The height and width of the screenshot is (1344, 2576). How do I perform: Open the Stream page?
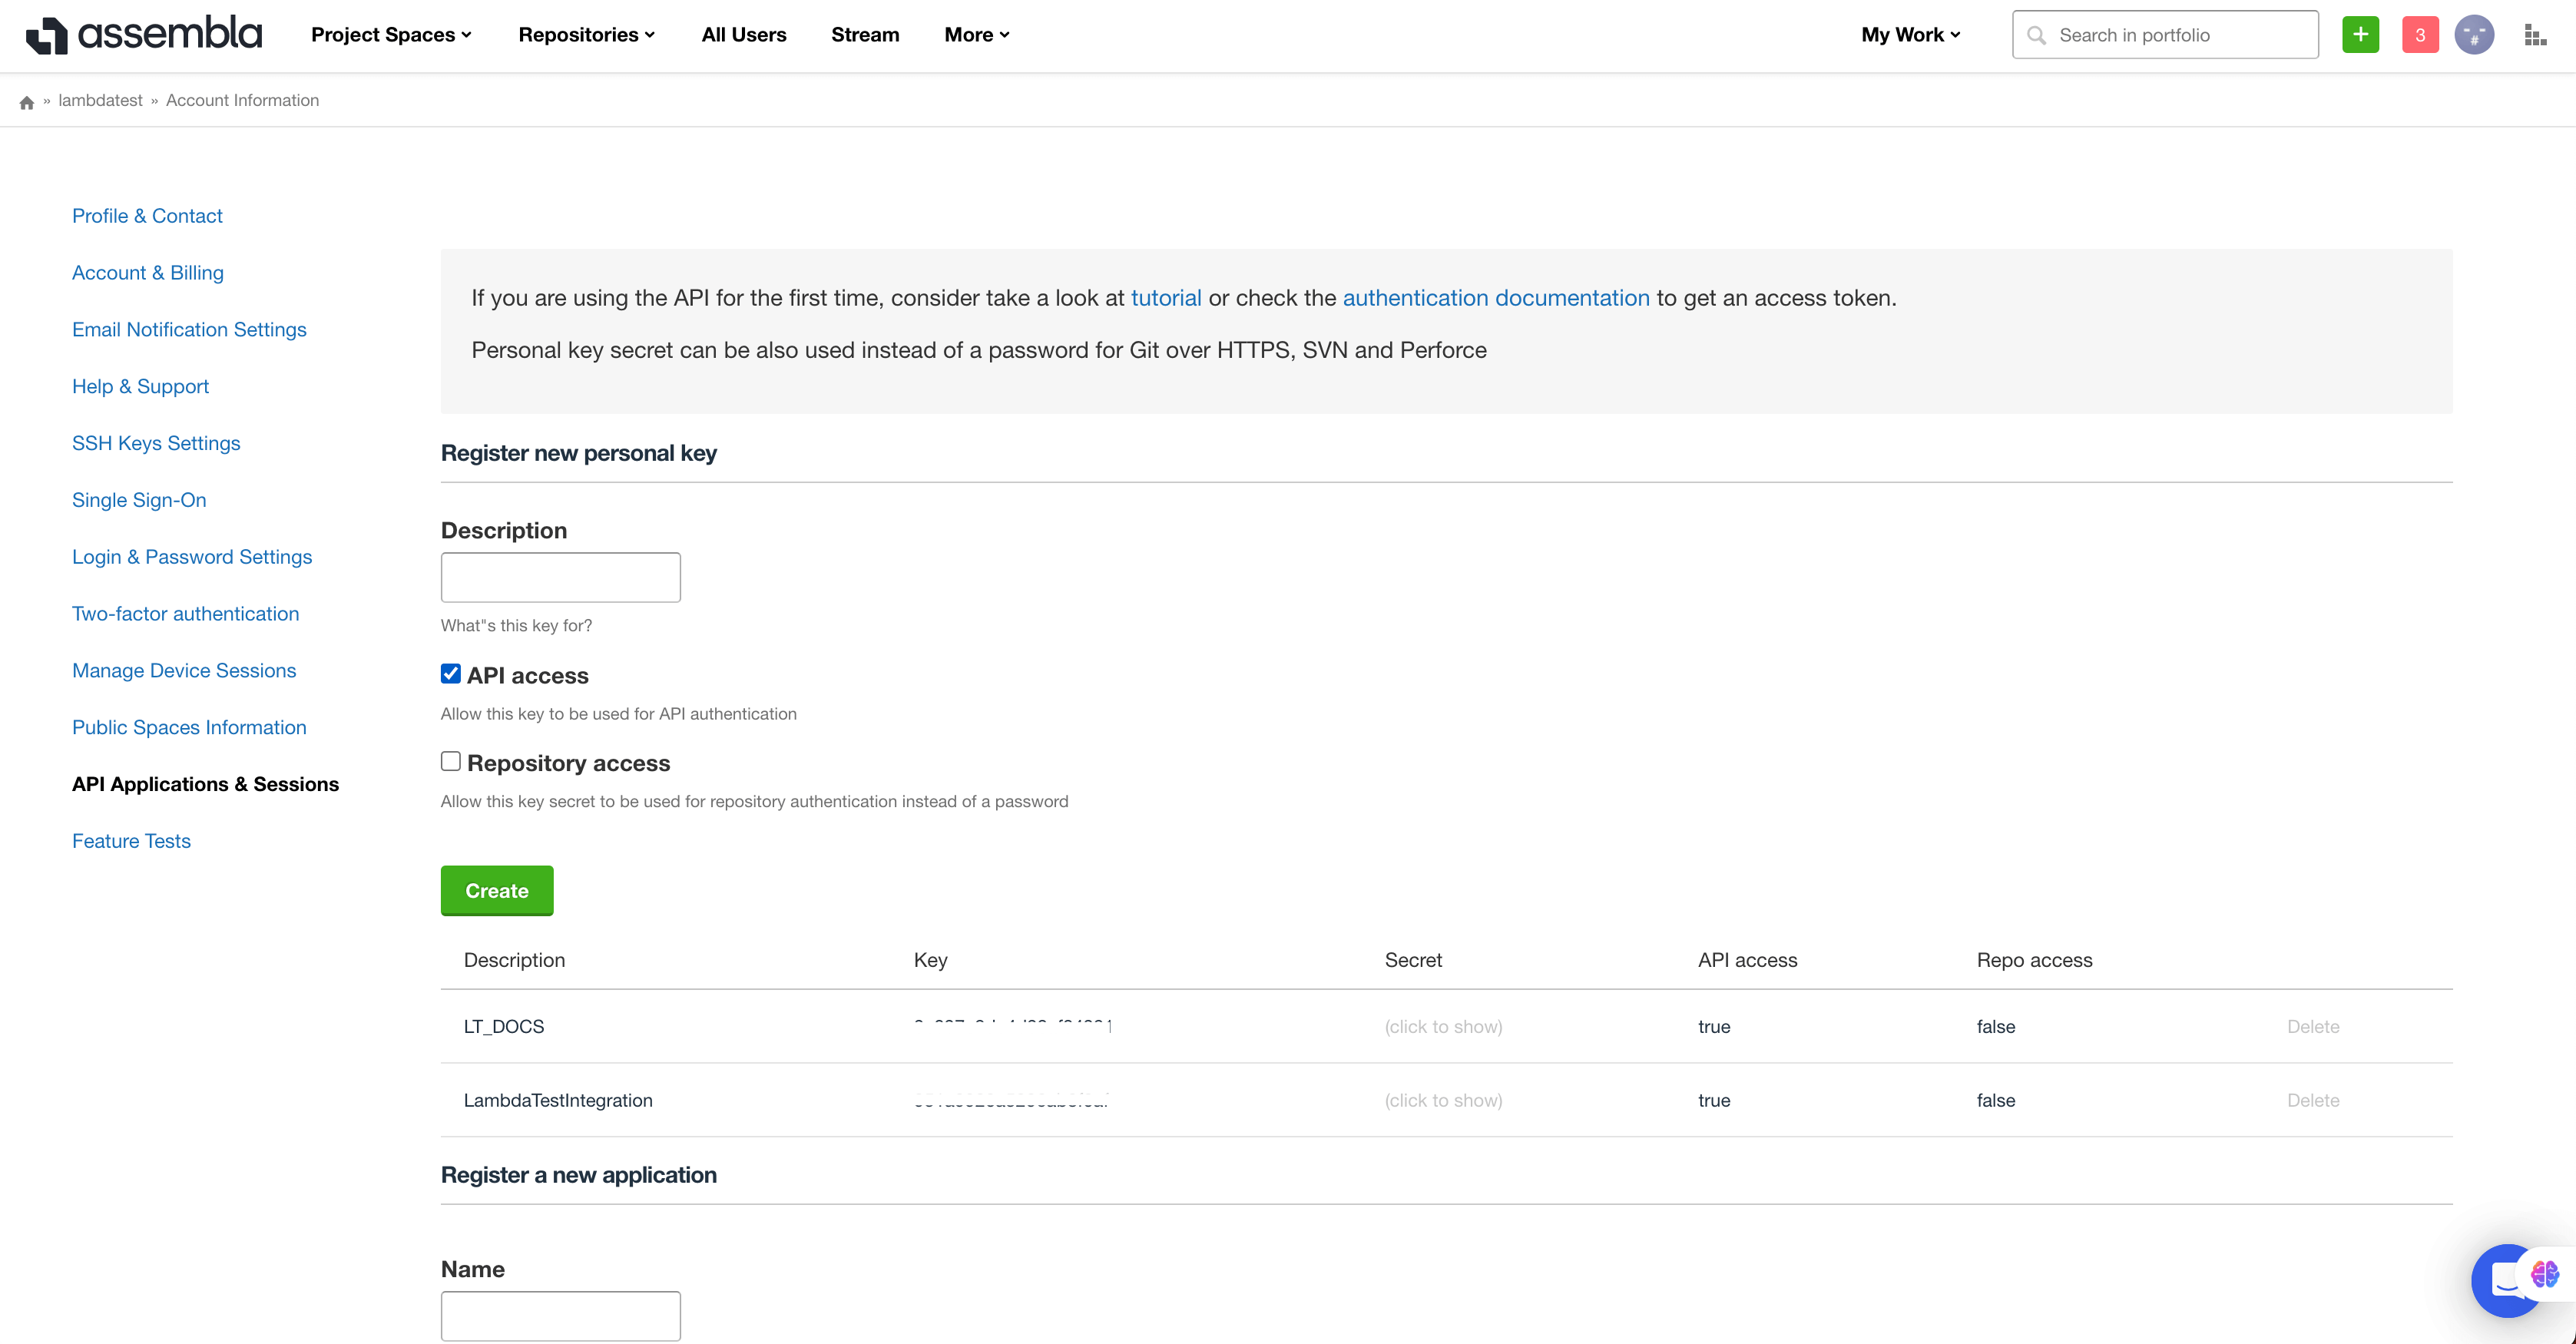[x=865, y=35]
